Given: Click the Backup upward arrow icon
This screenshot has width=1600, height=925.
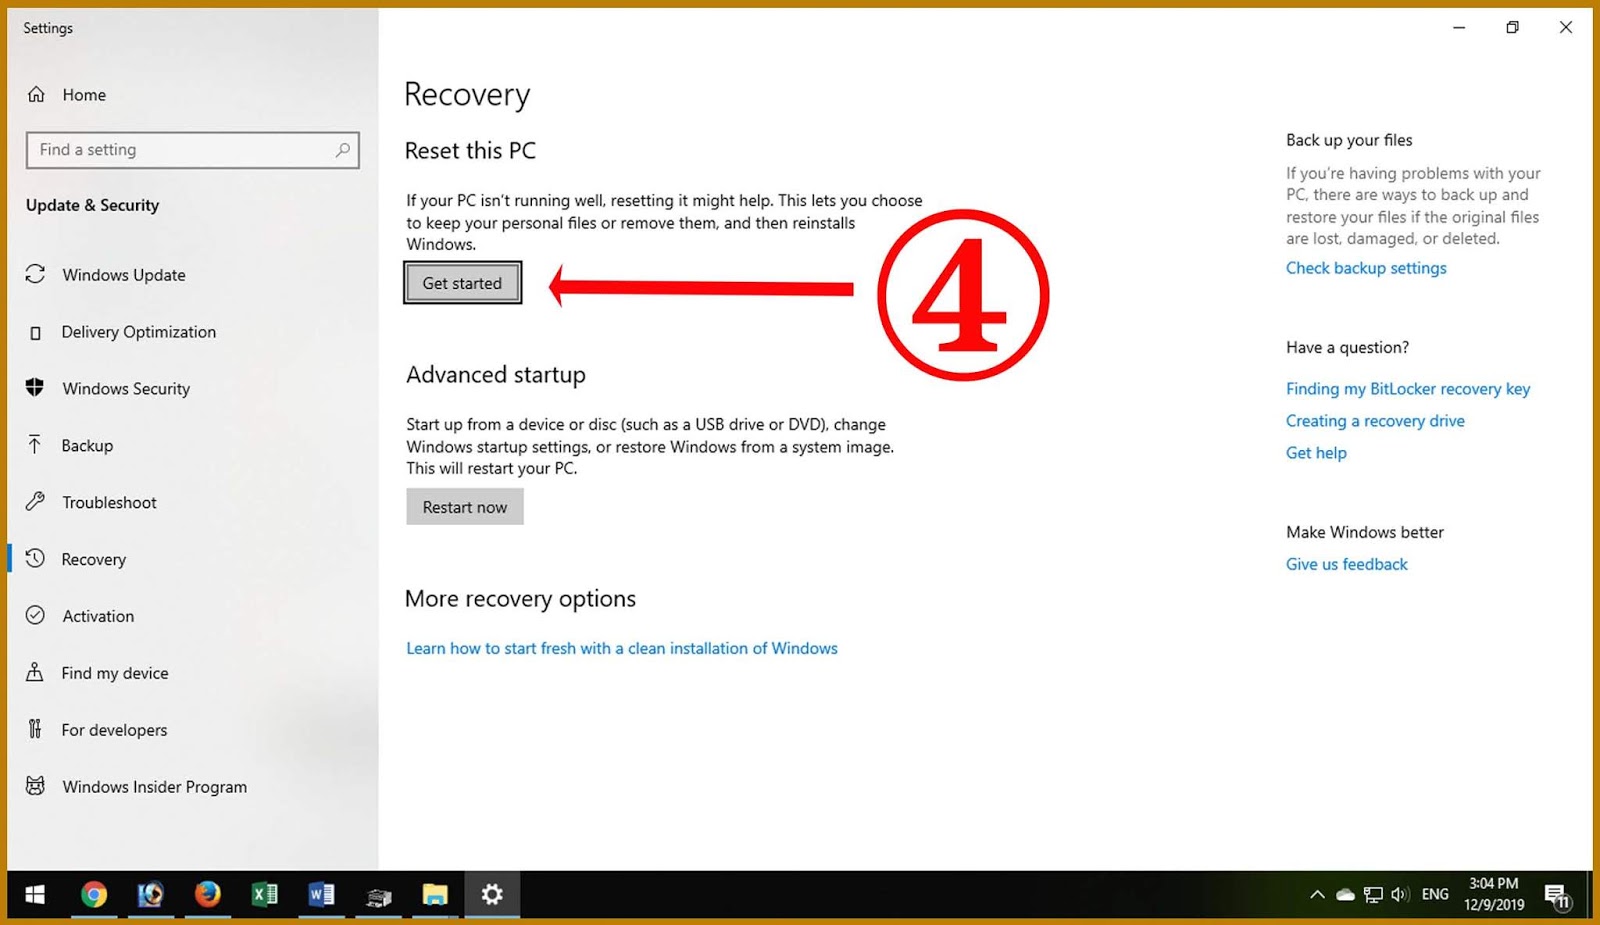Looking at the screenshot, I should [35, 445].
